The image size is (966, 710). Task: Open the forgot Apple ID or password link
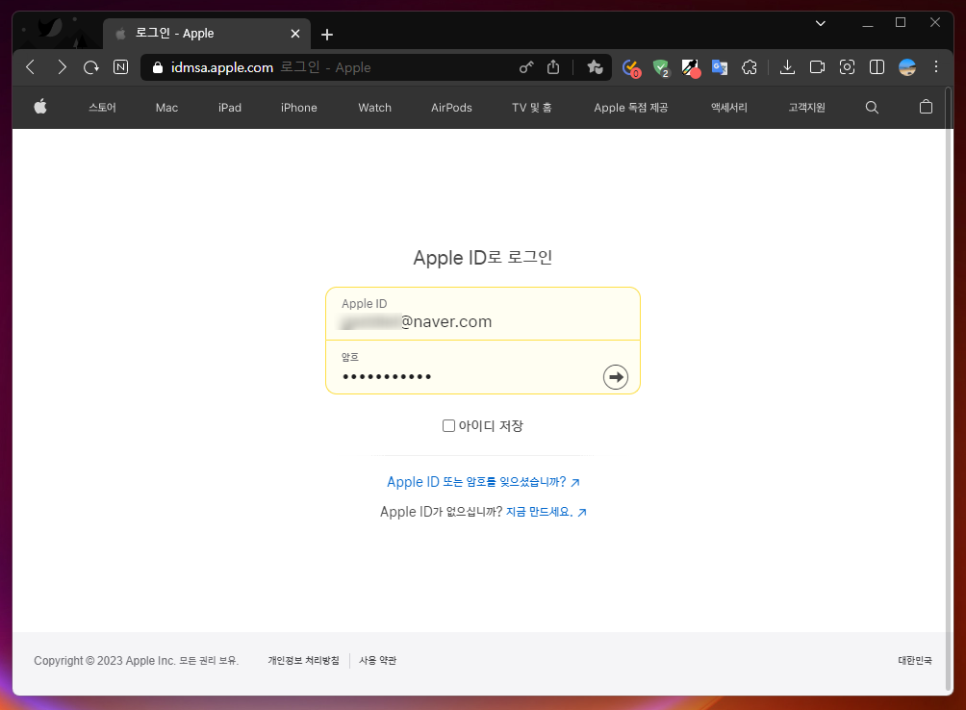[x=483, y=482]
